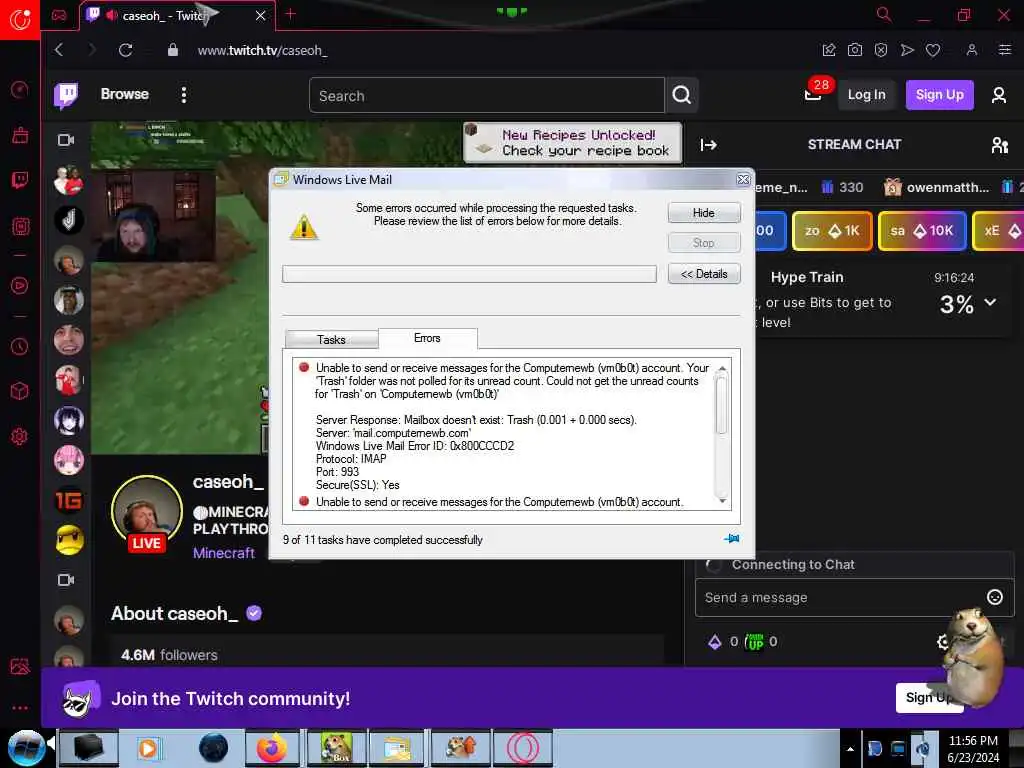
Task: Open the My Flow send icon
Action: pos(907,50)
